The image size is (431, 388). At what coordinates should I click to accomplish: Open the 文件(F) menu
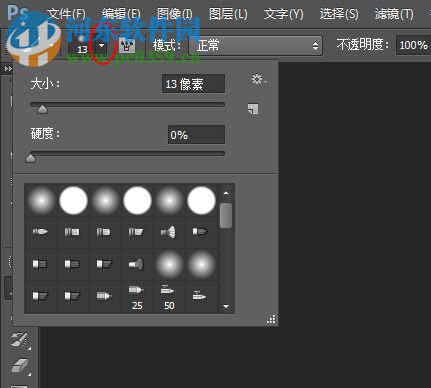(x=67, y=14)
